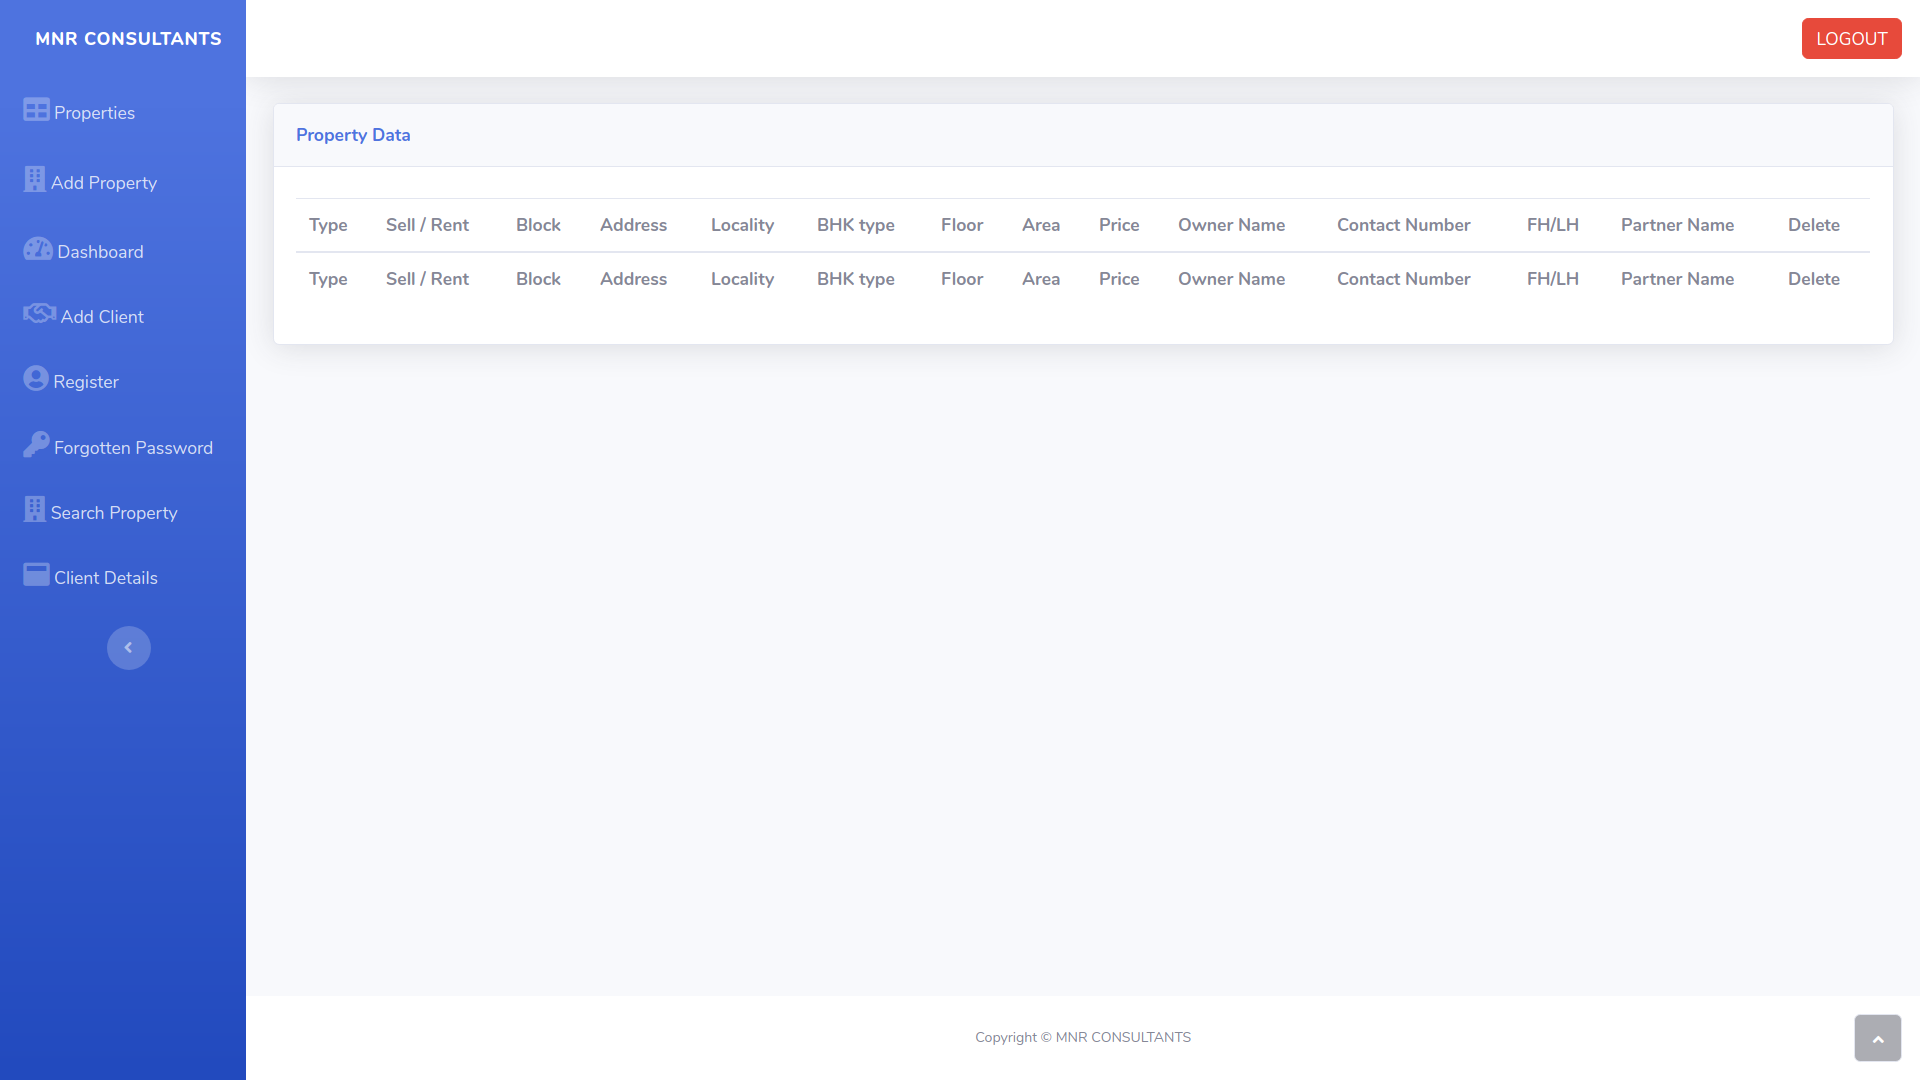Click the Properties table icon in sidebar
This screenshot has height=1080, width=1920.
pos(36,110)
